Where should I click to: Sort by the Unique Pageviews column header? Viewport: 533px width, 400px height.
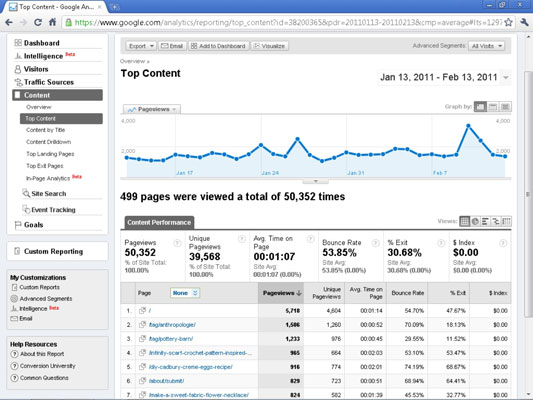pos(324,293)
